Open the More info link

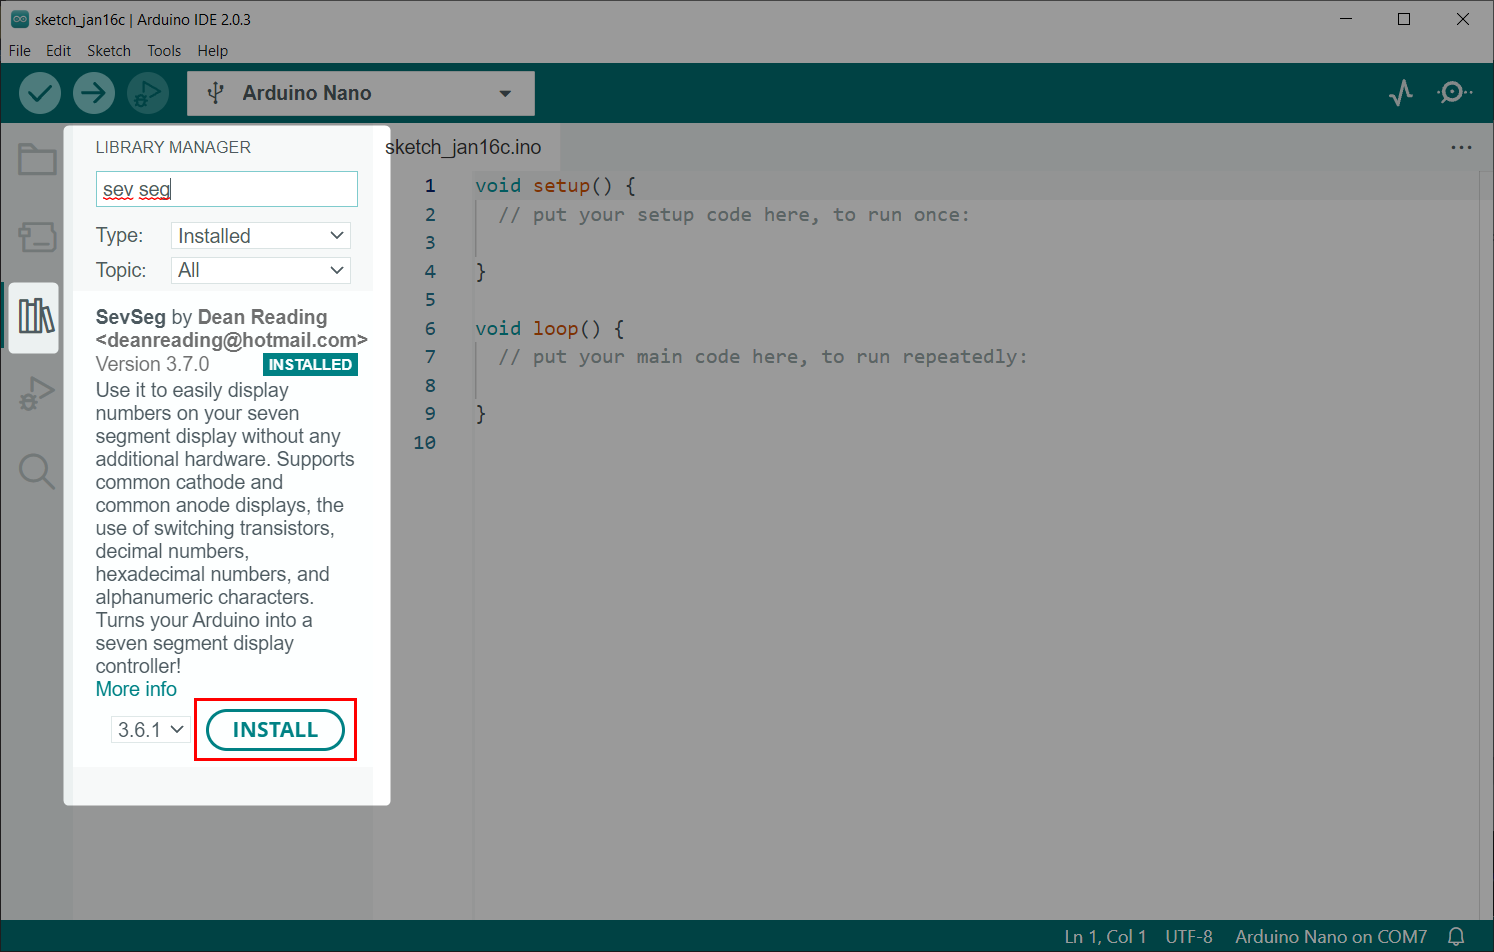[x=136, y=689]
